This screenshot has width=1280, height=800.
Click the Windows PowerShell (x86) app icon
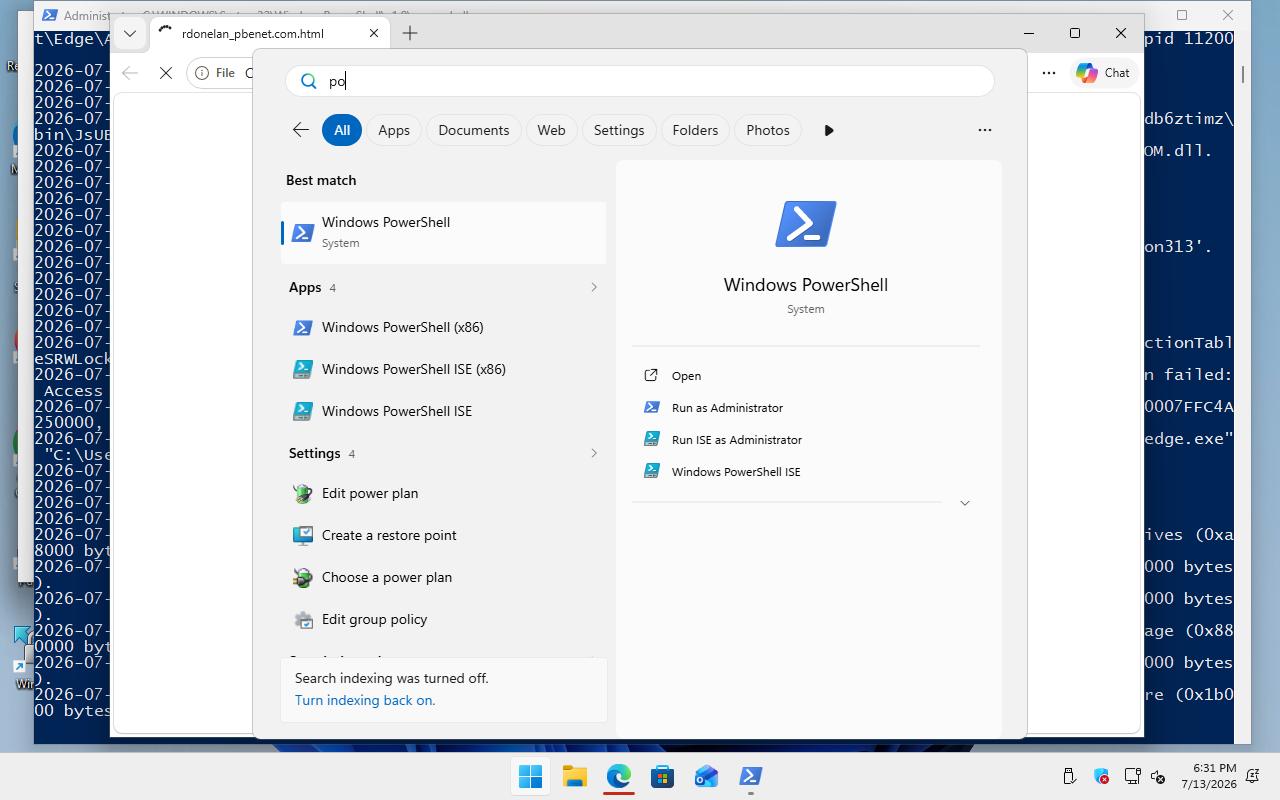point(302,328)
